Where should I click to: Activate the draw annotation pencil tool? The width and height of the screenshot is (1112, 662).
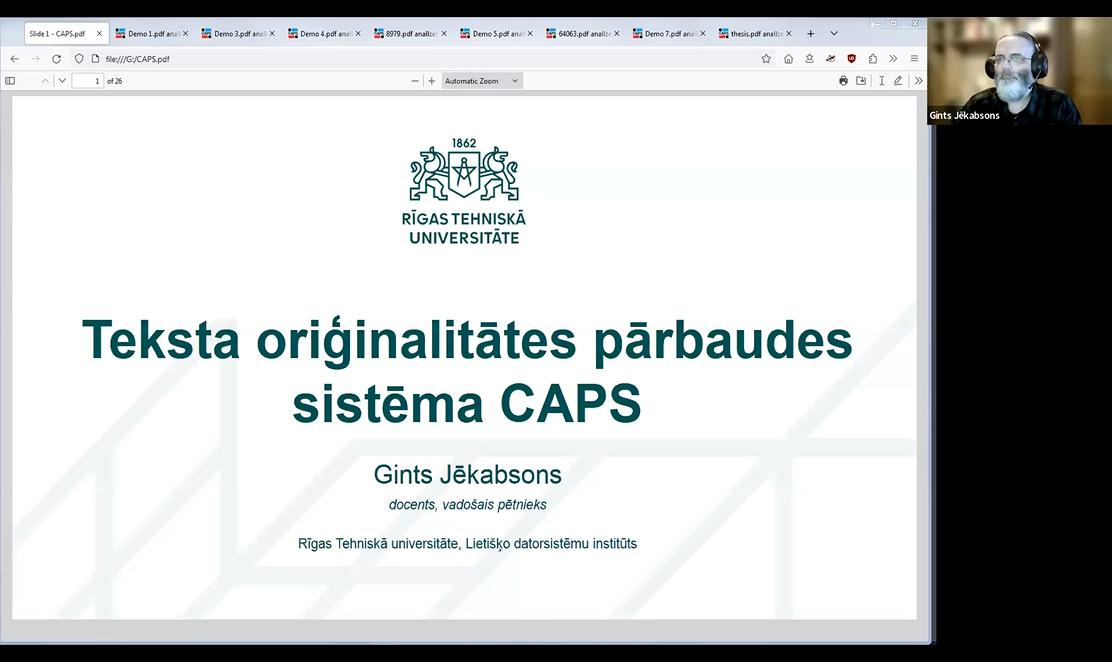click(x=898, y=81)
